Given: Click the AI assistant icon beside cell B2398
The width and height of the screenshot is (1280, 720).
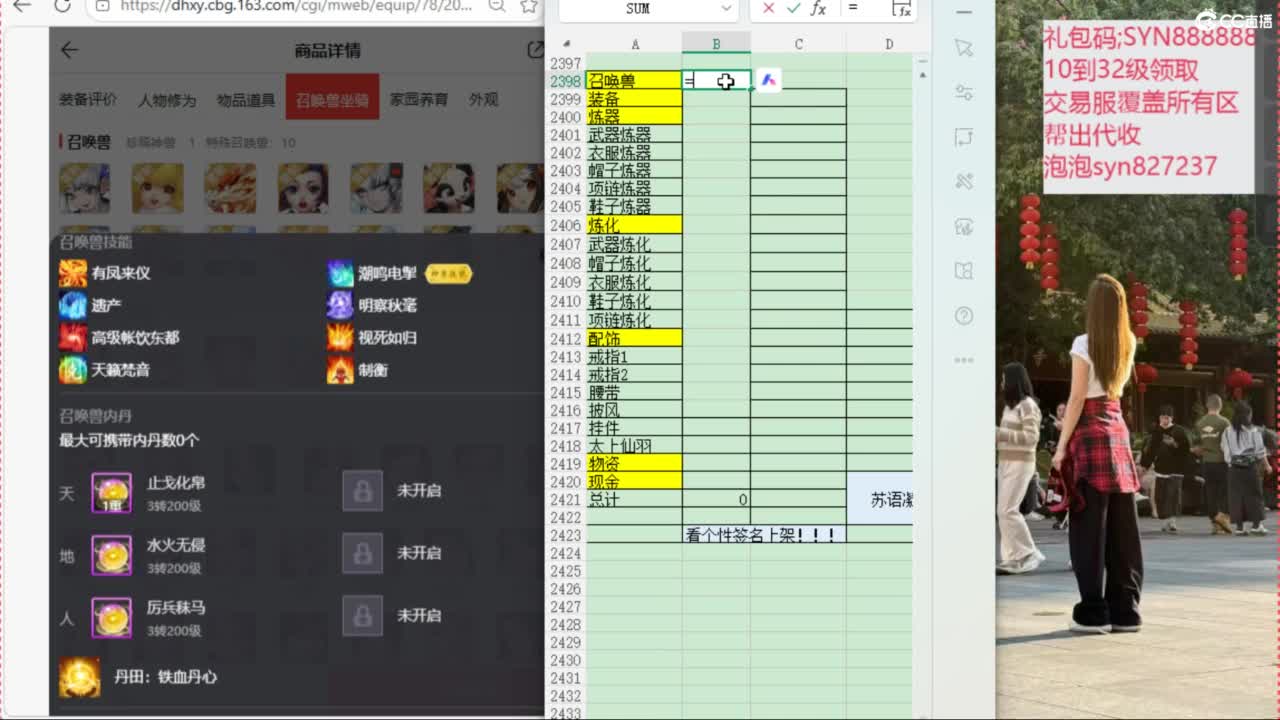Looking at the screenshot, I should click(x=768, y=80).
